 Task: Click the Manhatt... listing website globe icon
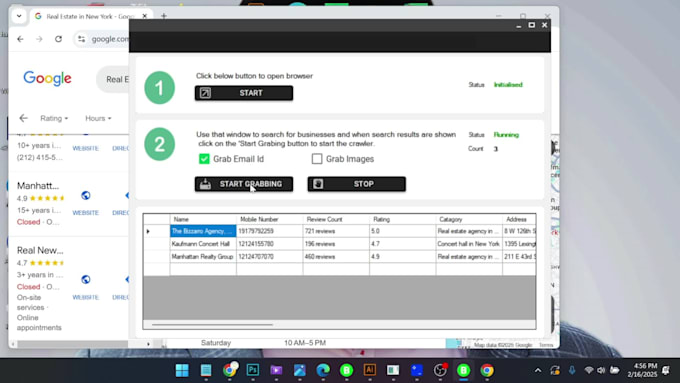[x=85, y=196]
